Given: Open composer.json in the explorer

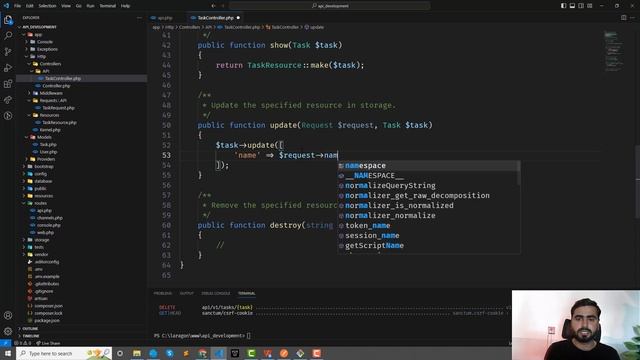Looking at the screenshot, I should (49, 306).
